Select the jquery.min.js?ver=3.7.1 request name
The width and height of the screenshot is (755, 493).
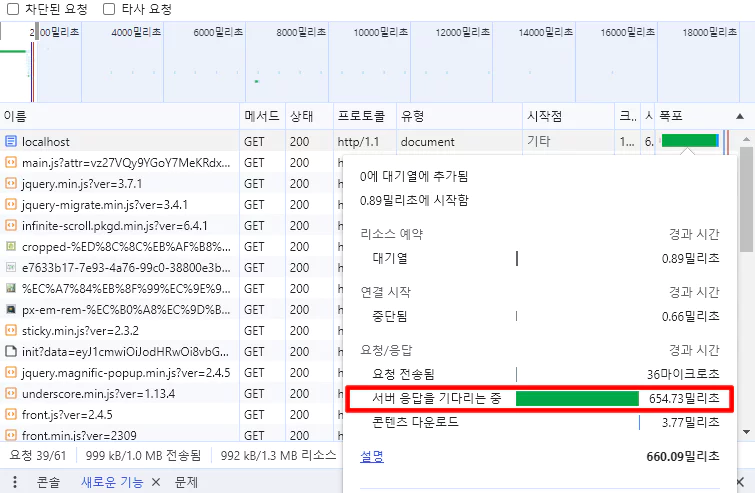click(x=82, y=183)
